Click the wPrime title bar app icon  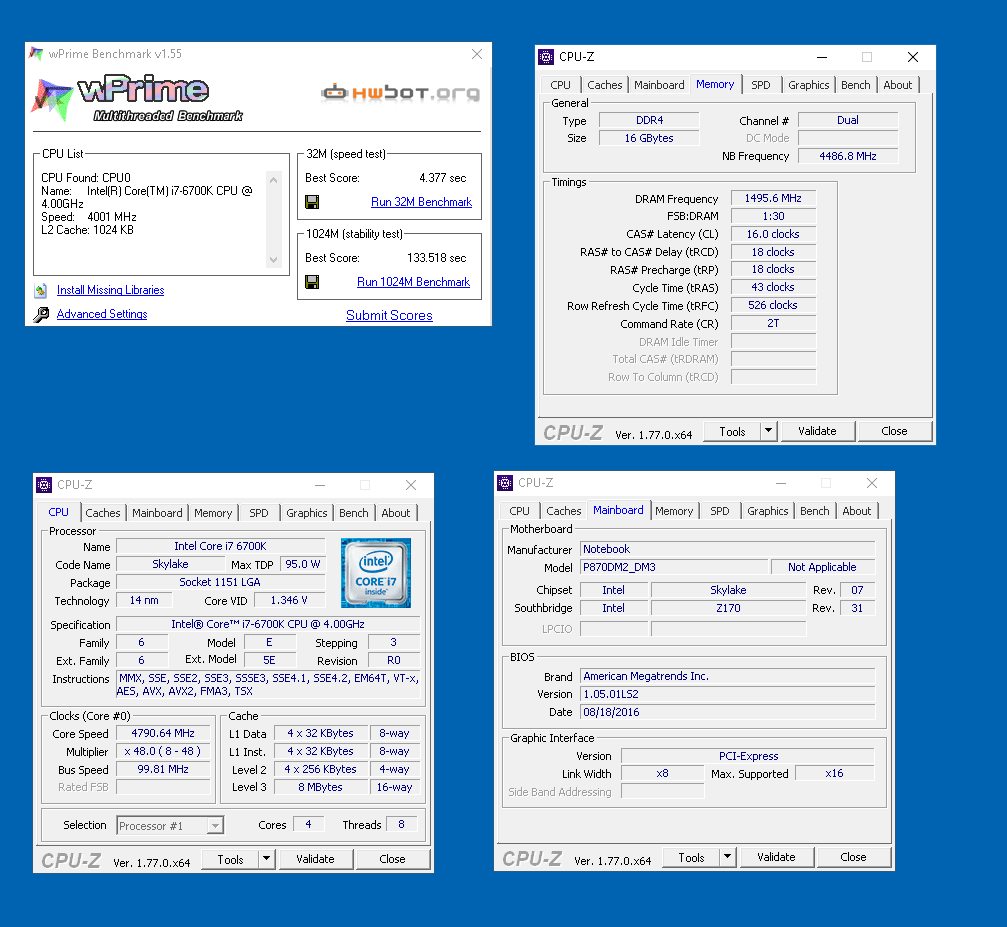36,54
